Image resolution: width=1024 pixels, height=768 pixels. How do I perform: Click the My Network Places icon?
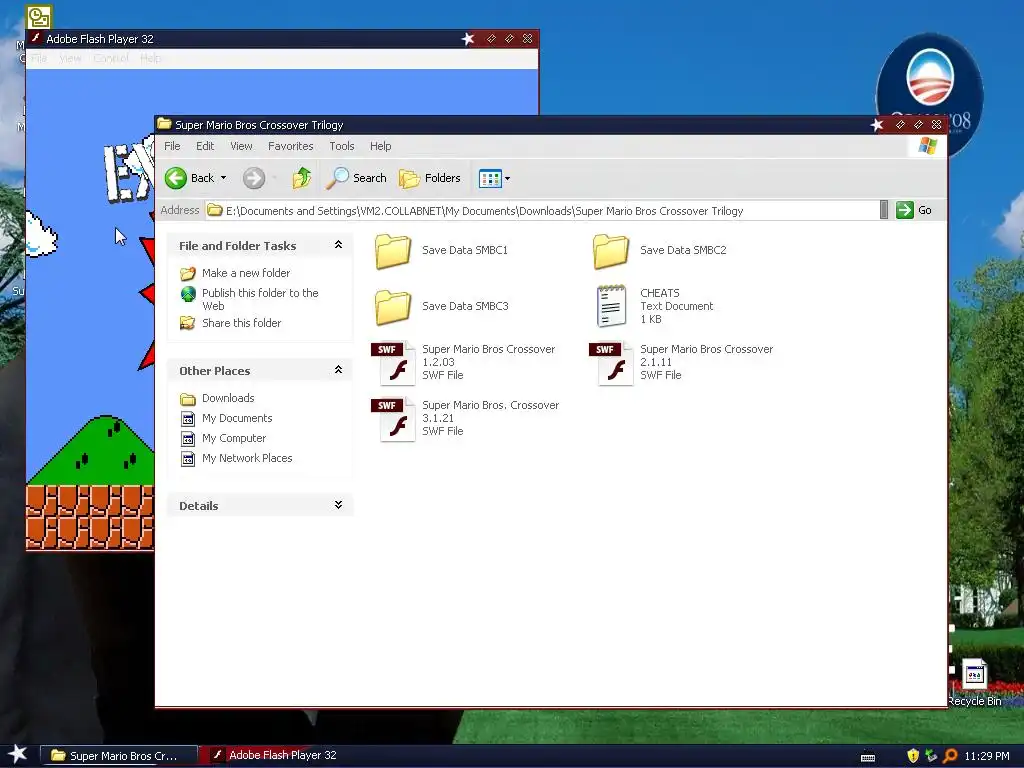click(187, 458)
